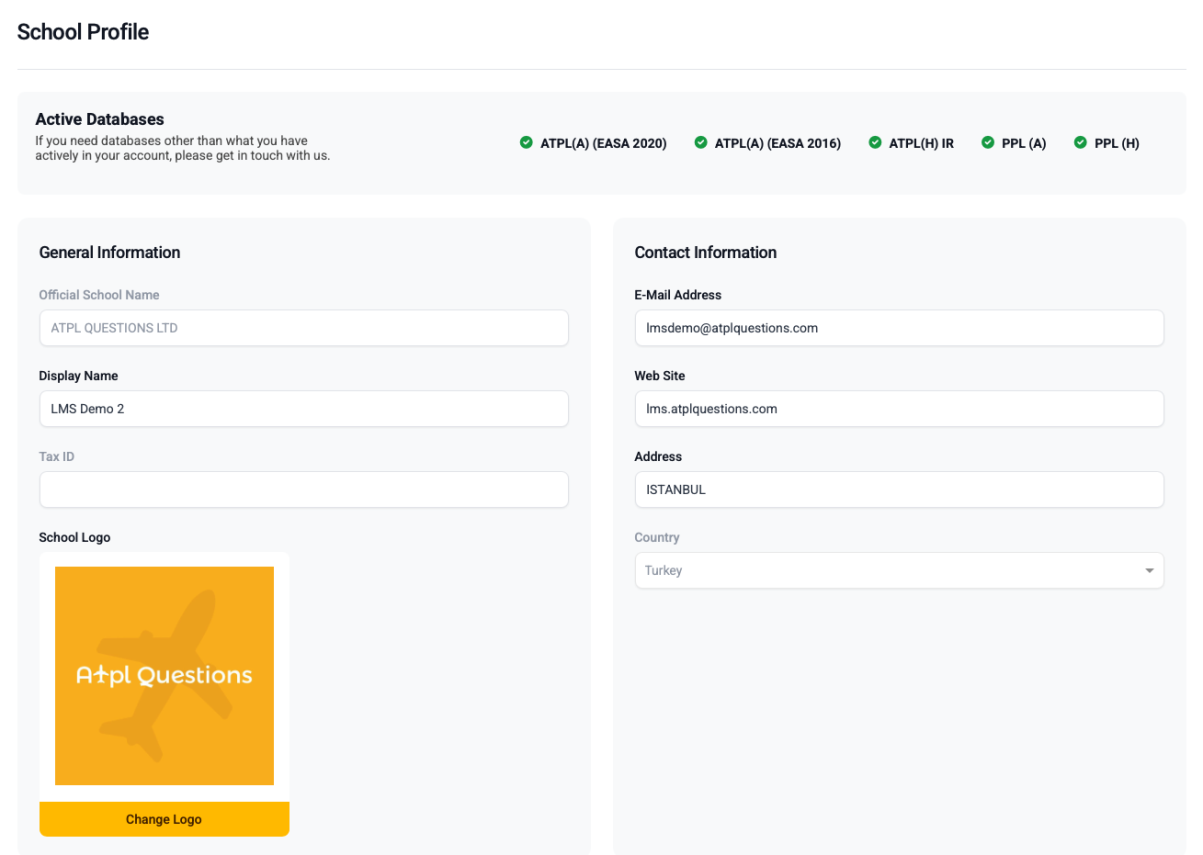Viewport: 1203px width, 855px height.
Task: Click the PPL (A) database label
Action: pos(1024,143)
